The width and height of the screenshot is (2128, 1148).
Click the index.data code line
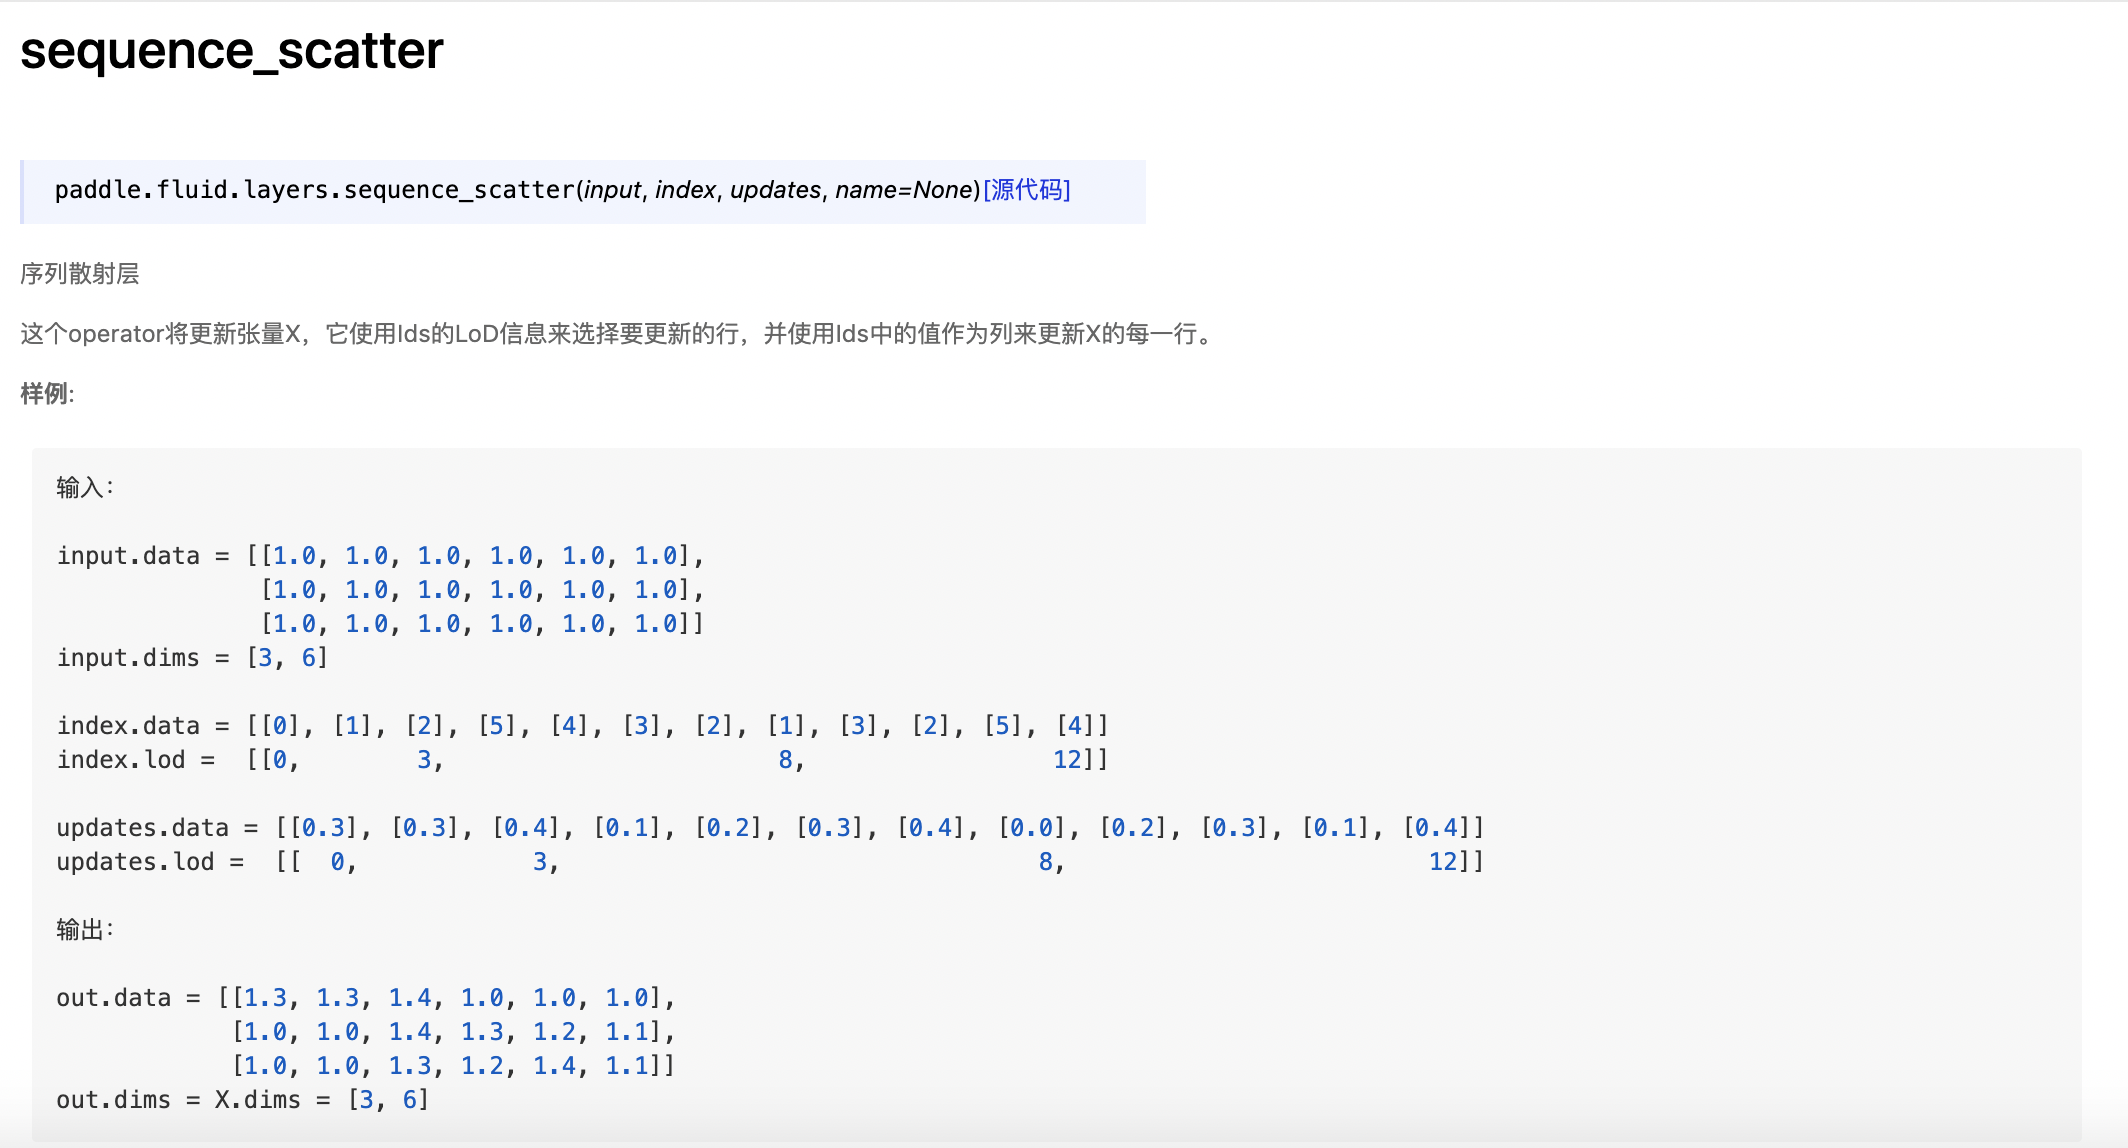582,726
